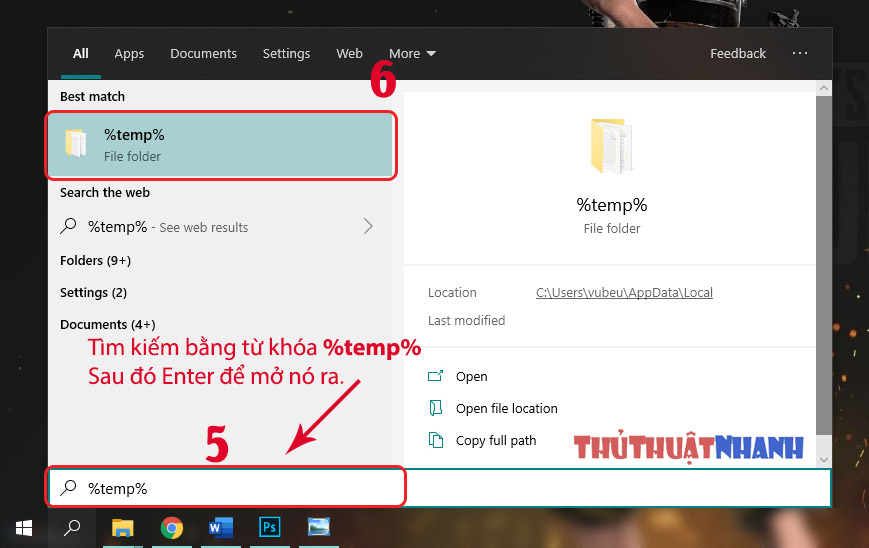The image size is (869, 548).
Task: Expand the Settings (2) category
Action: click(93, 293)
